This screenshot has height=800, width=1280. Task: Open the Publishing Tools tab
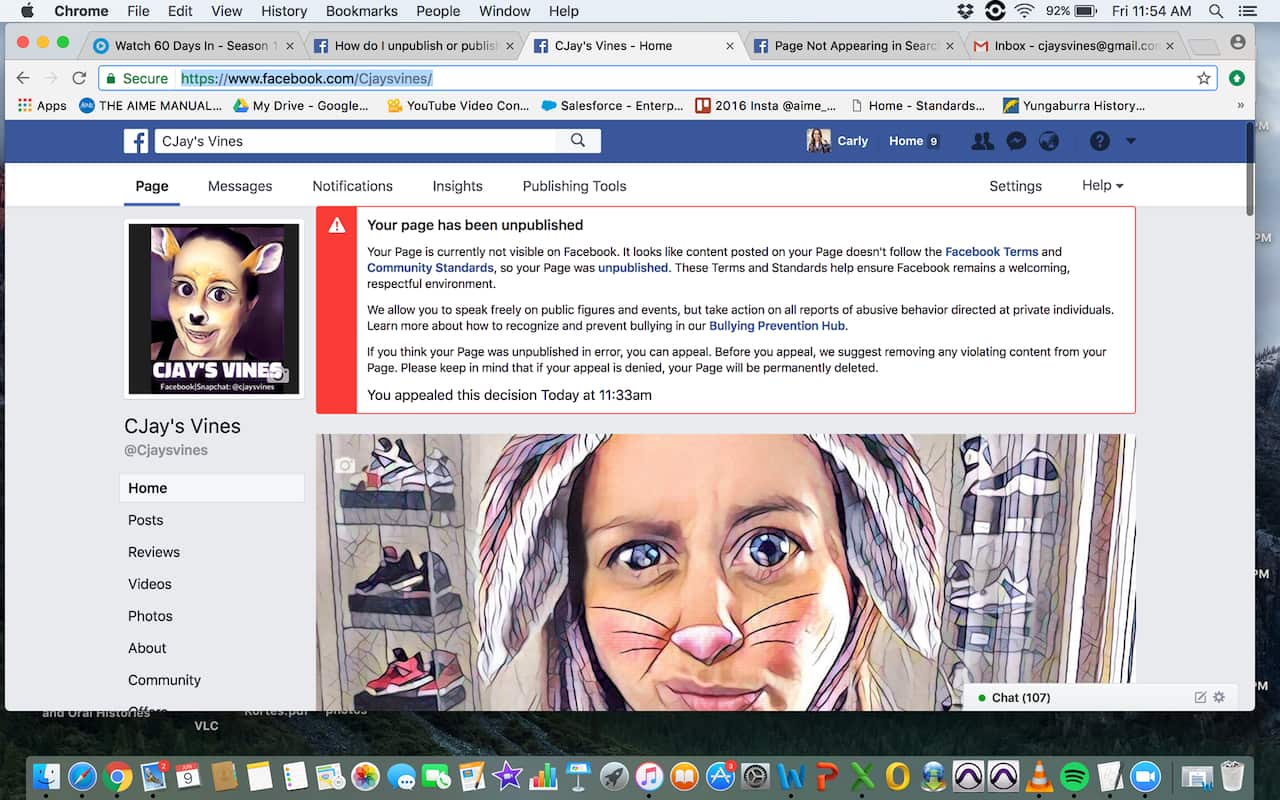pos(574,186)
